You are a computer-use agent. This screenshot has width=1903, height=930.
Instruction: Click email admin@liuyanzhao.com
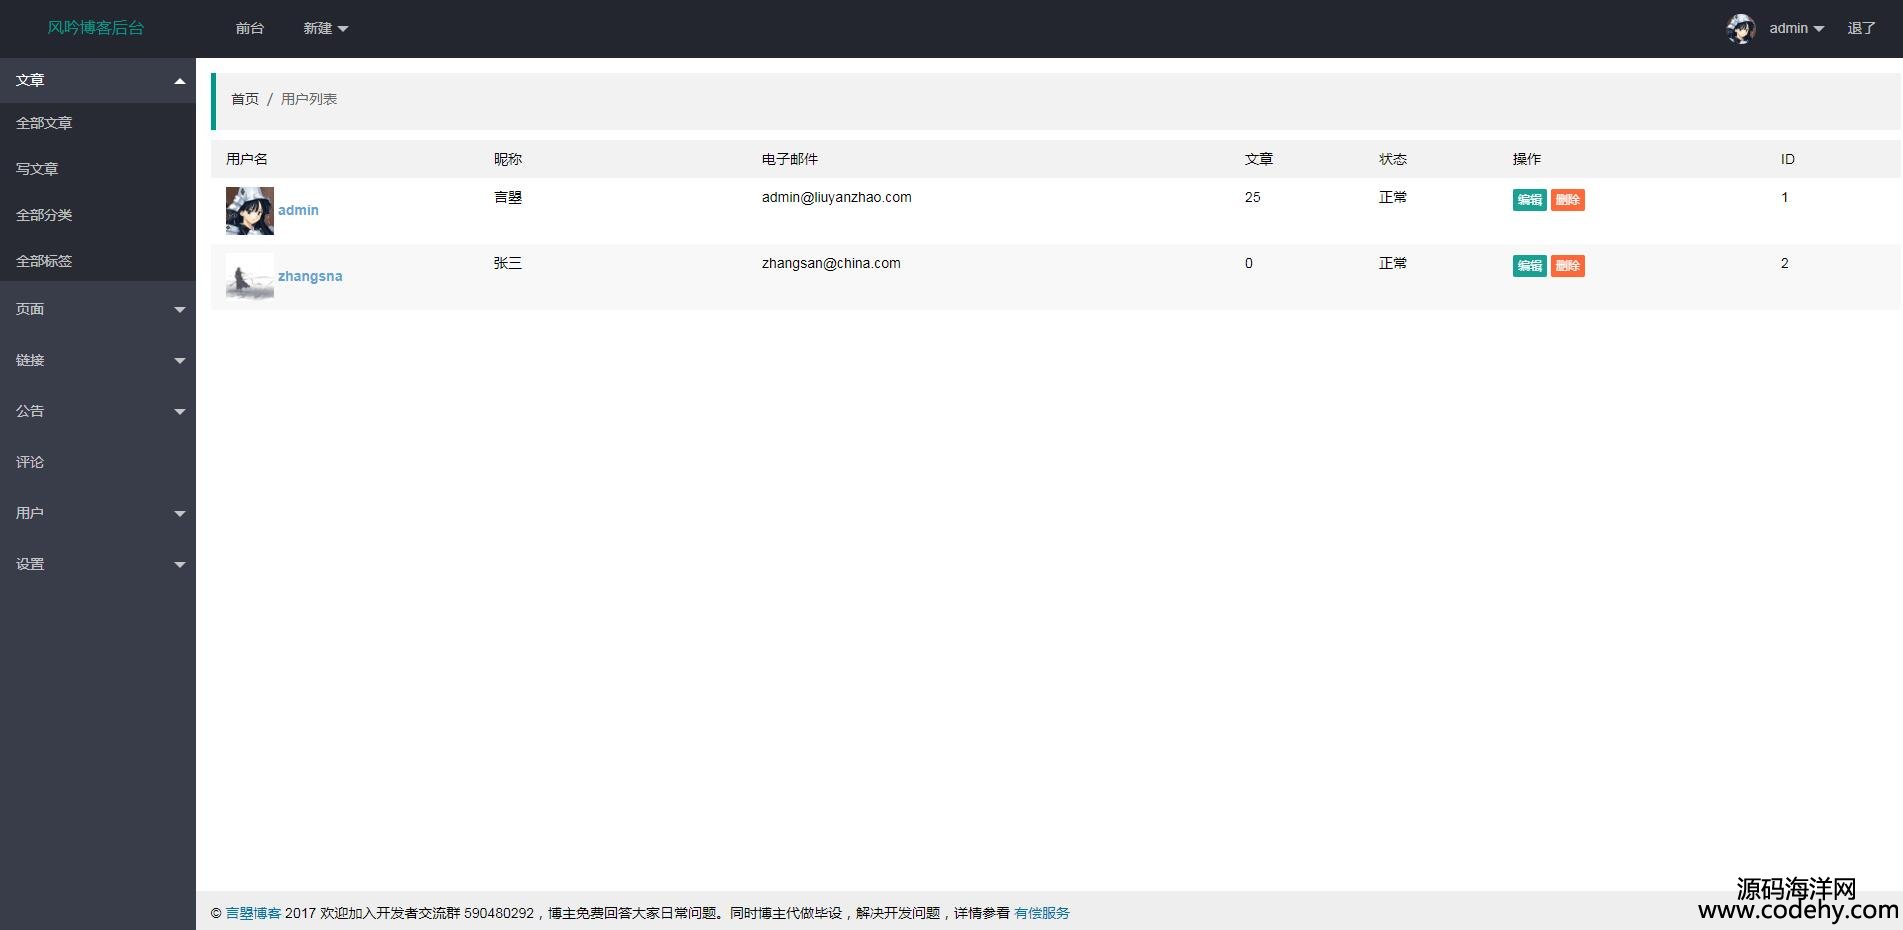tap(837, 197)
